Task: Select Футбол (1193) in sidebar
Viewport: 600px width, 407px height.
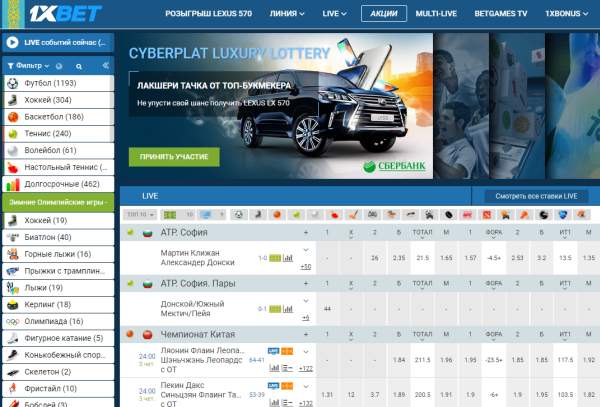Action: (x=58, y=83)
